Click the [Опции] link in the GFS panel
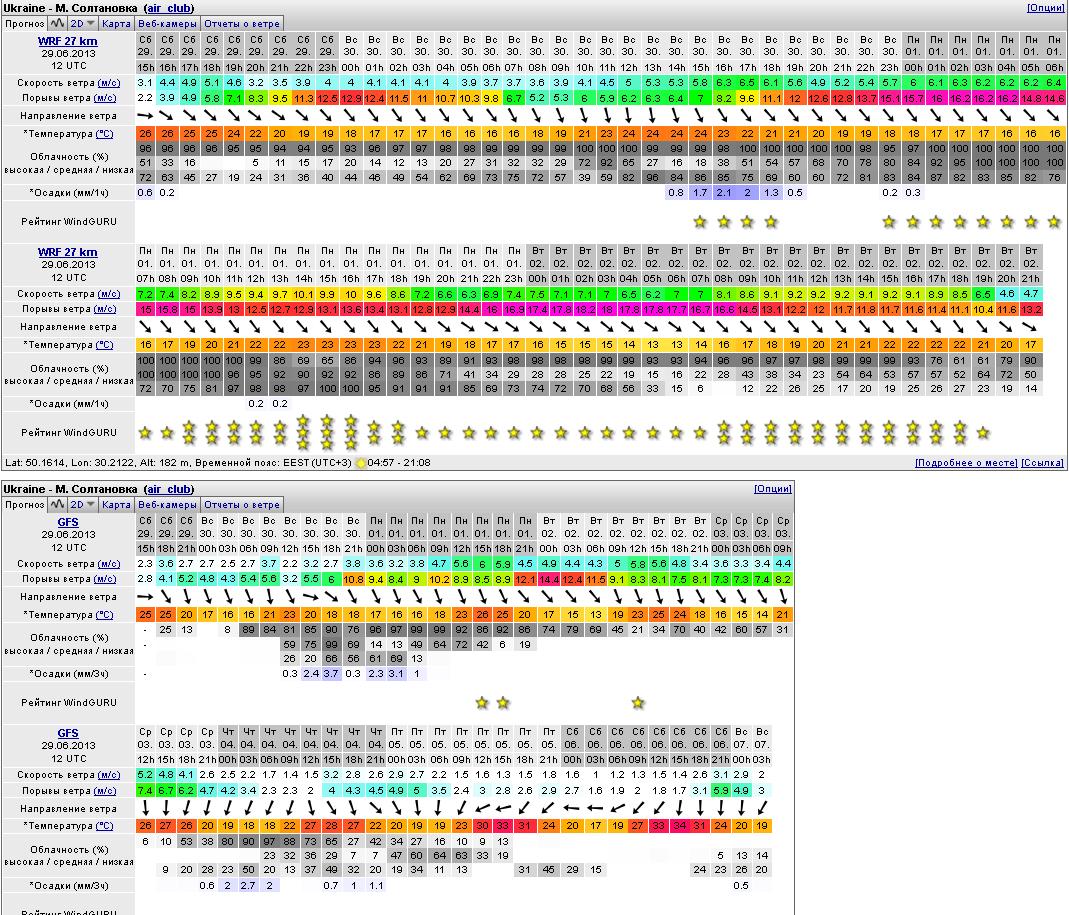Viewport: 1069px width, 915px height. (x=772, y=489)
